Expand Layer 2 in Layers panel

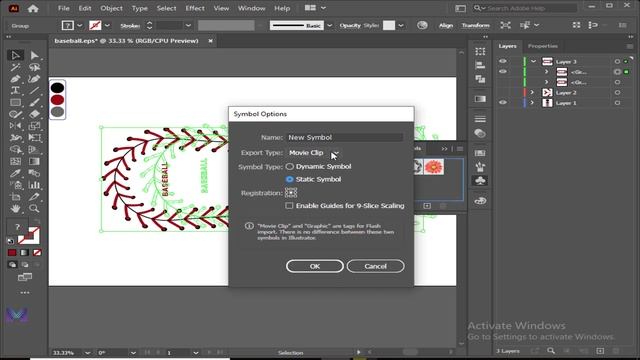coord(532,93)
